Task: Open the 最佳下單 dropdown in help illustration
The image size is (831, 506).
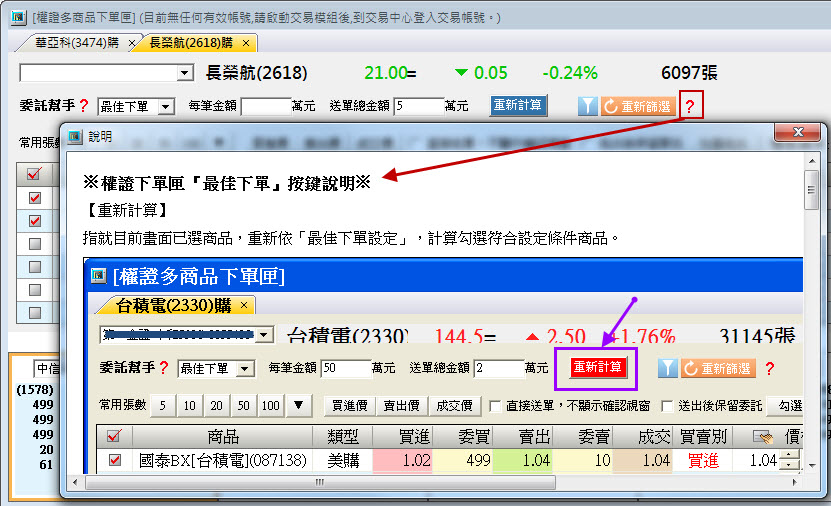Action: tap(245, 369)
